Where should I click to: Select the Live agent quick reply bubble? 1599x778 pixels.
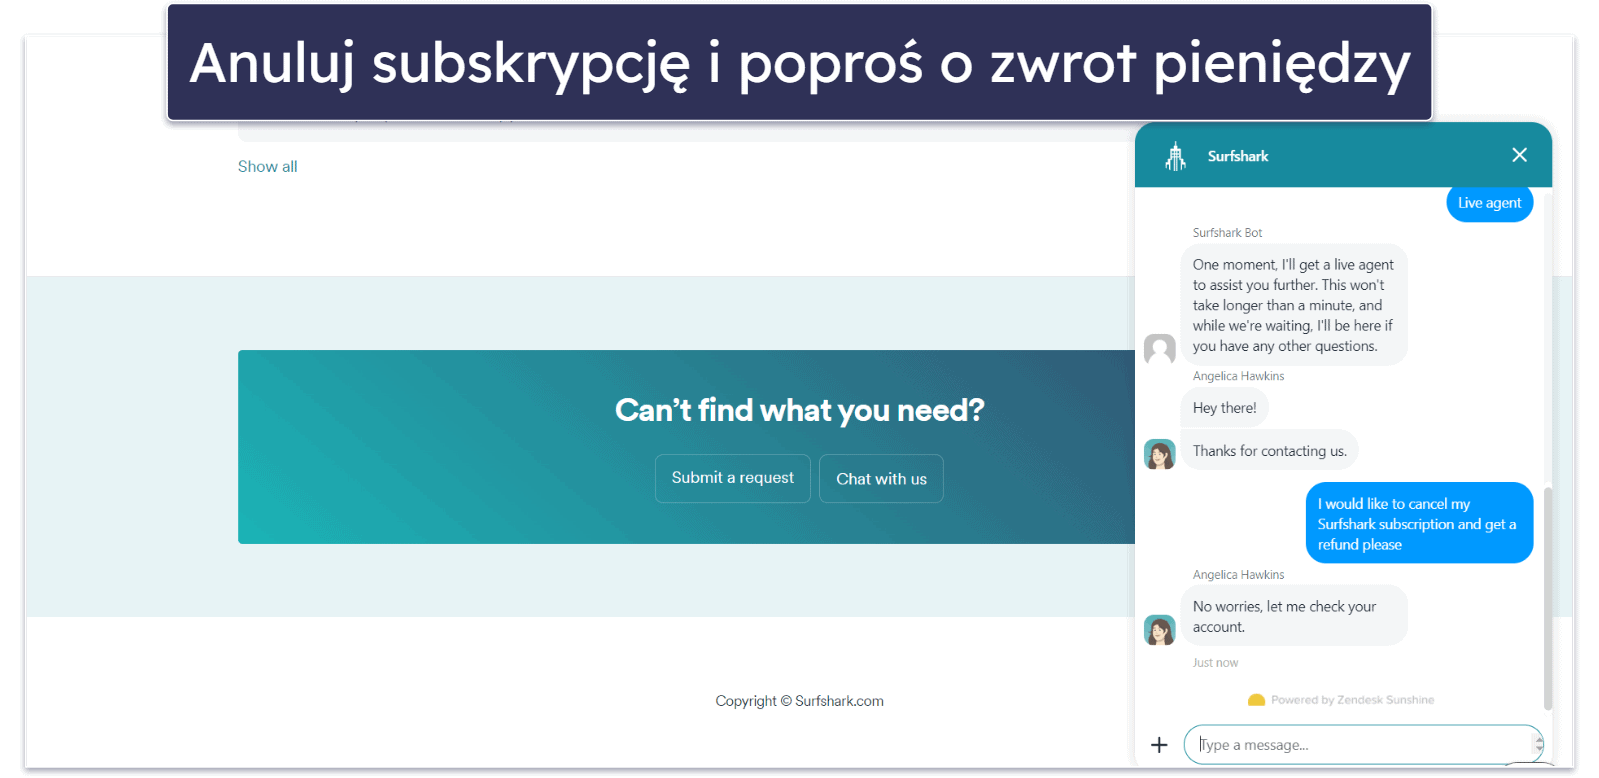pos(1490,203)
